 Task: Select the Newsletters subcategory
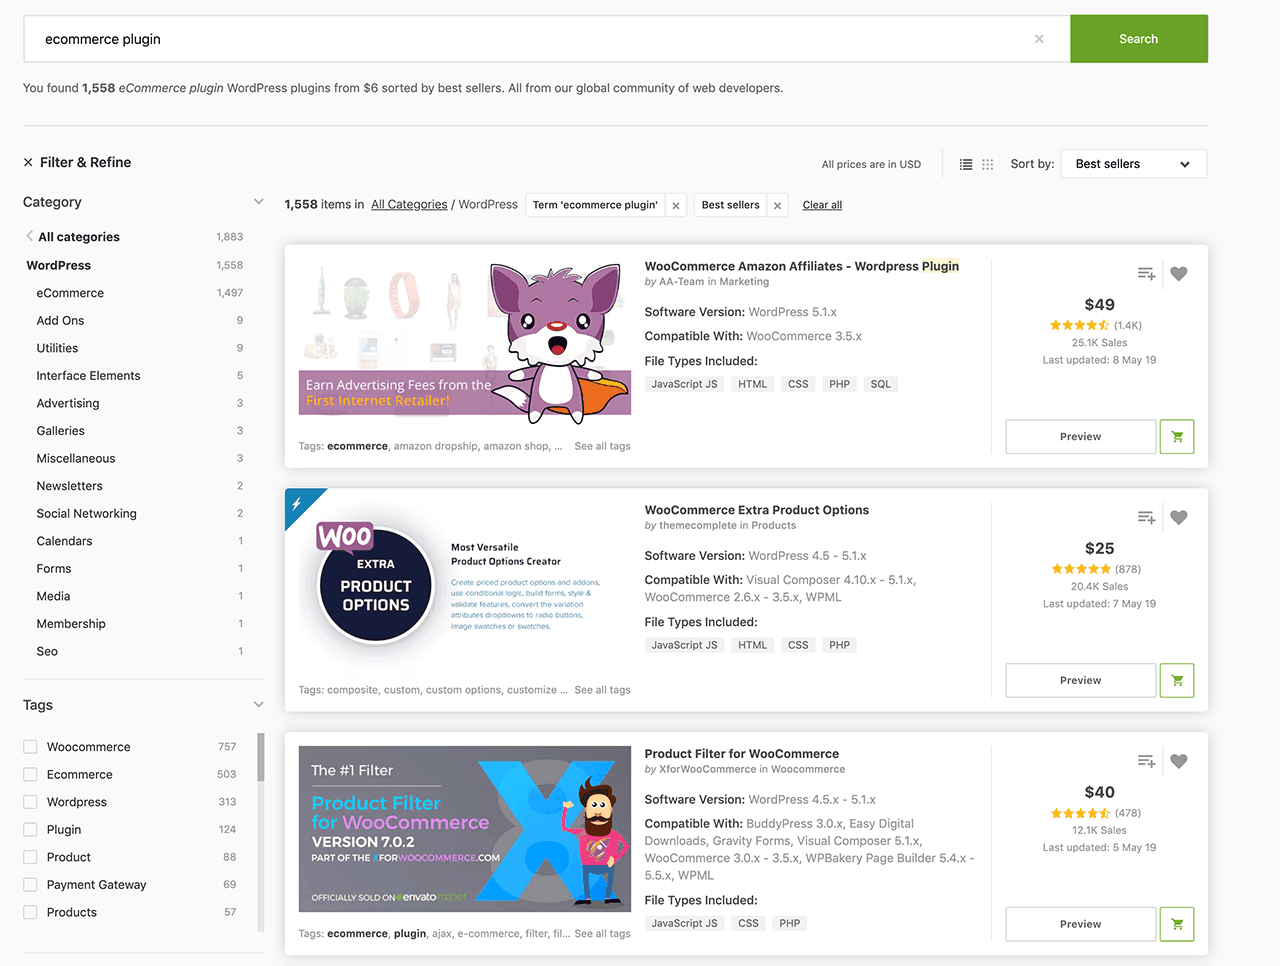pos(69,486)
